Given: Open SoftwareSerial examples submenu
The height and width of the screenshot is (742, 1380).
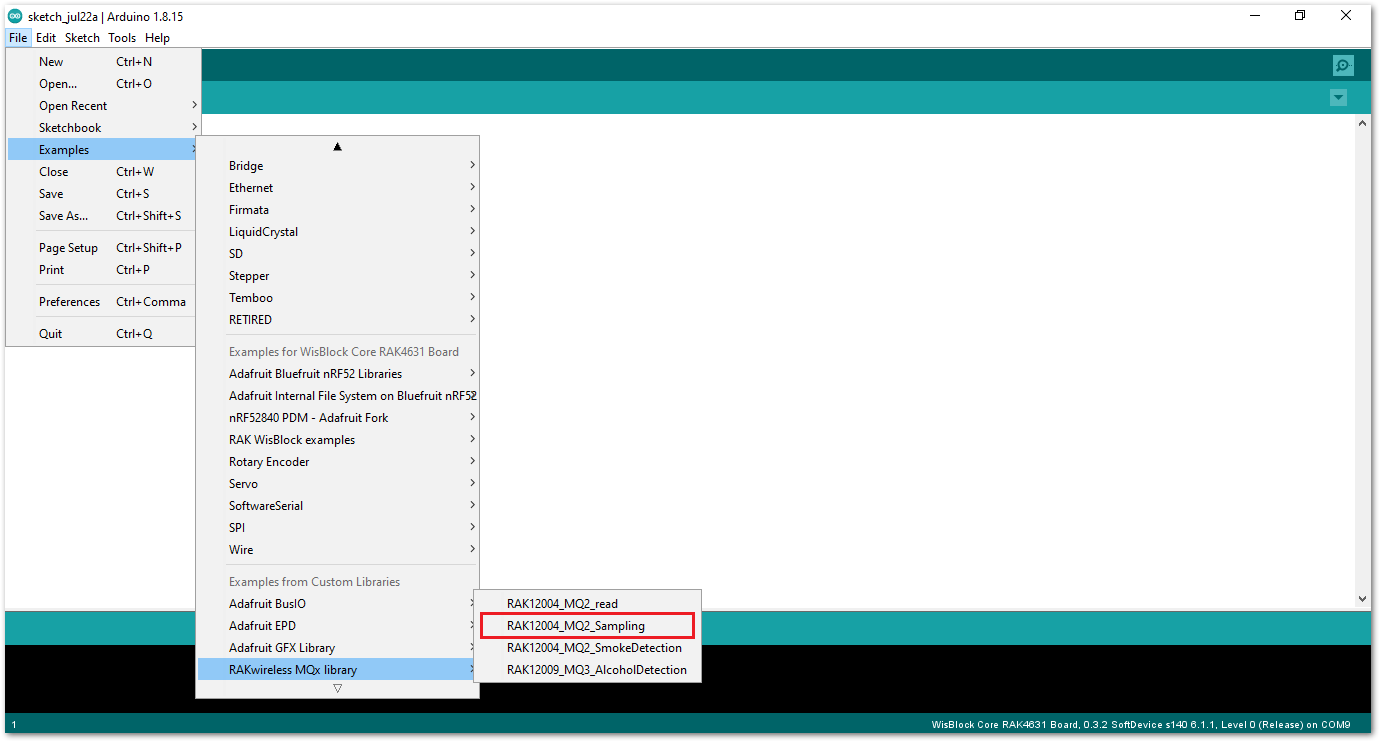Looking at the screenshot, I should pos(338,506).
